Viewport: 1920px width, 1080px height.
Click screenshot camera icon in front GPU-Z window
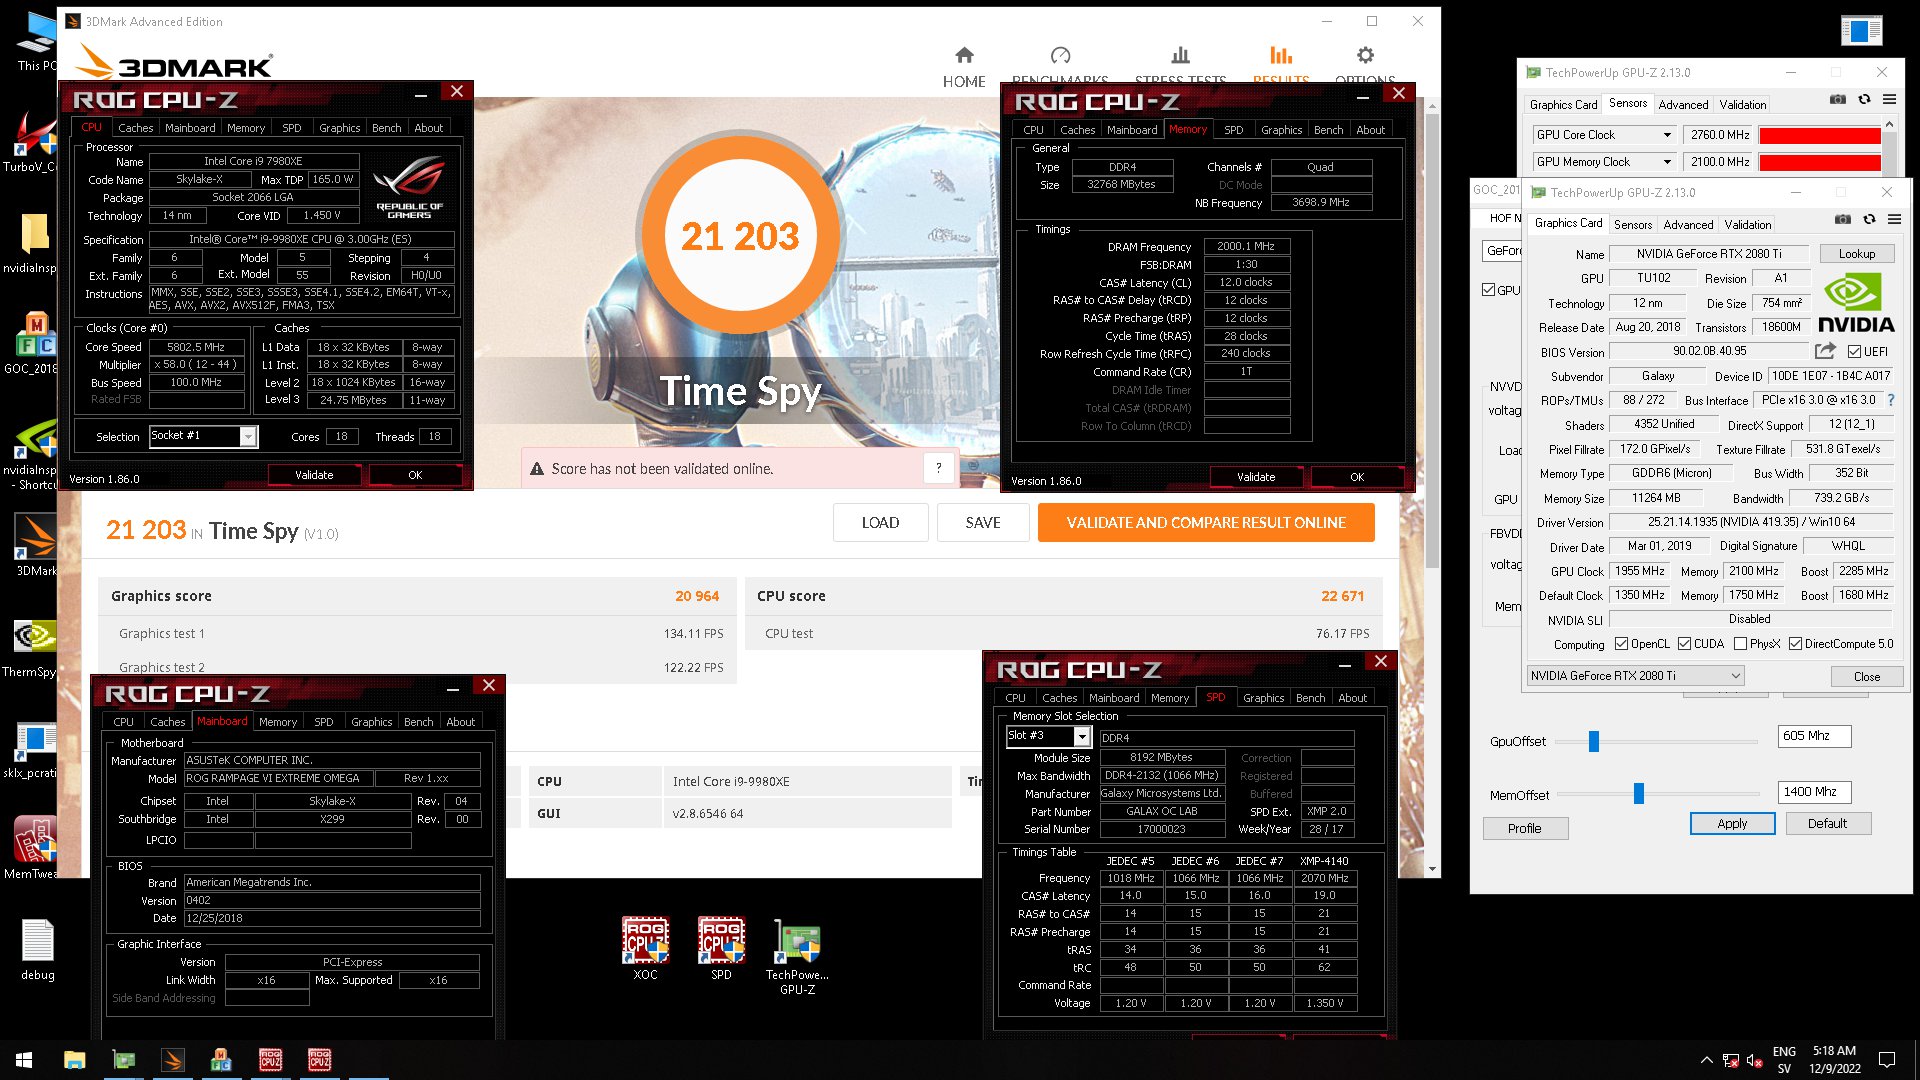coord(1843,219)
